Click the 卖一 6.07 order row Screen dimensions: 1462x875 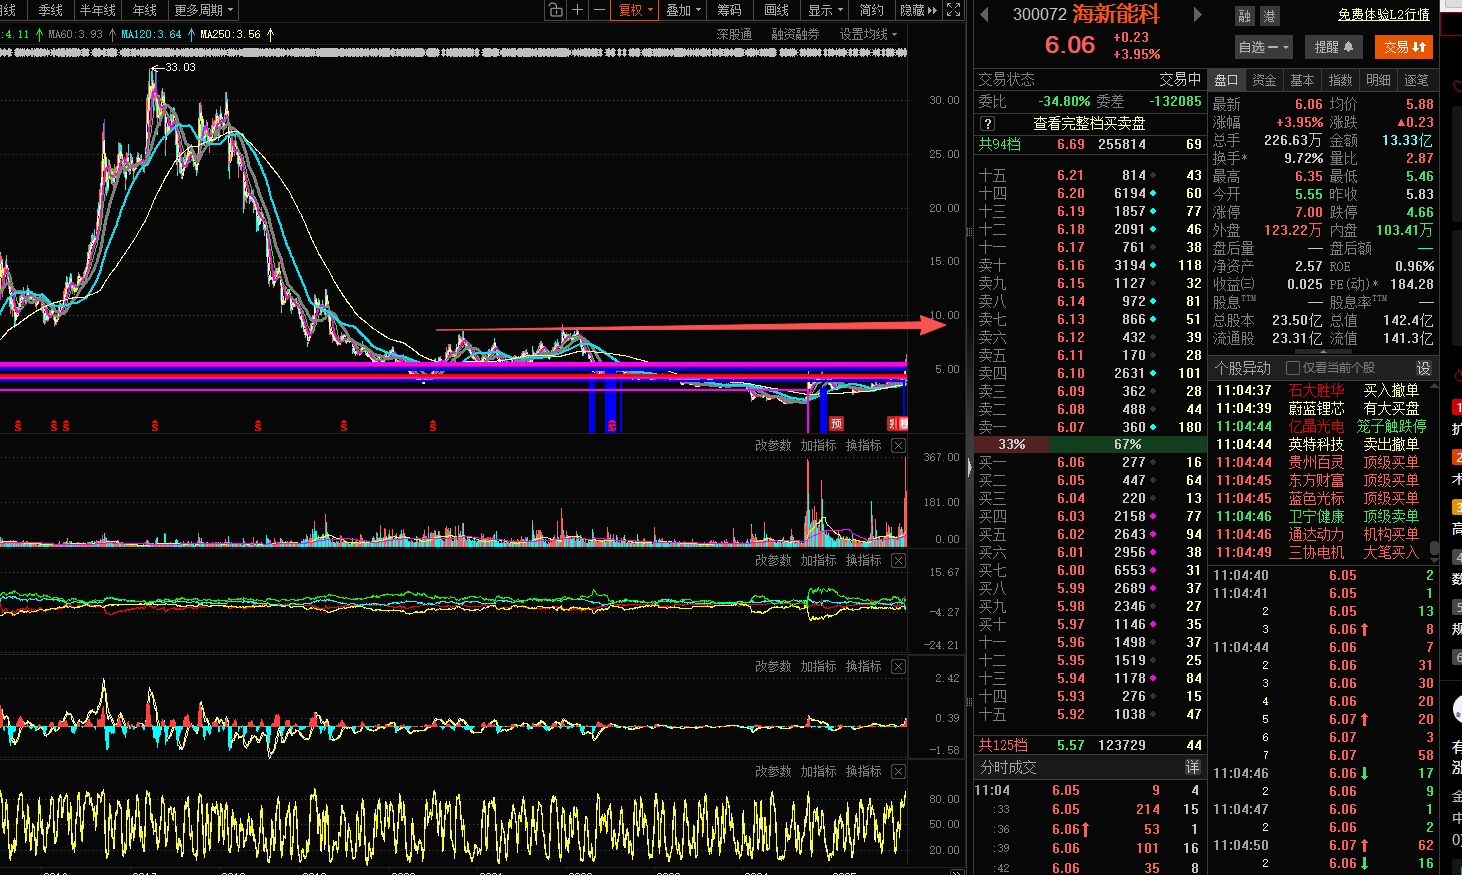[1090, 427]
